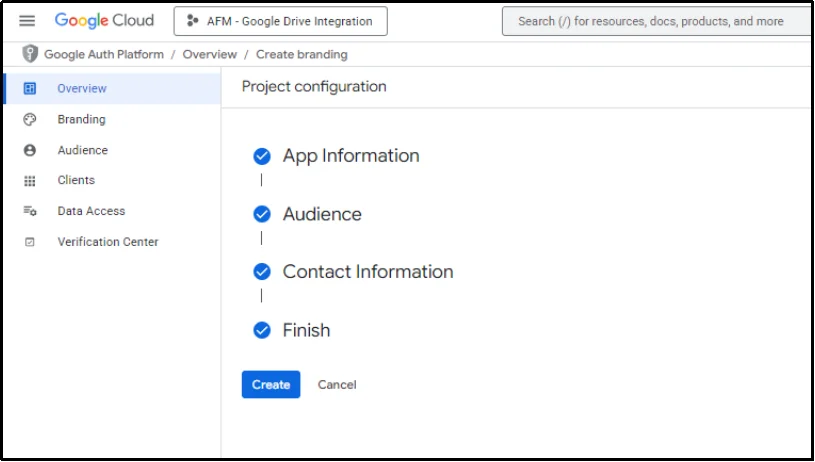
Task: Go to Overview breadcrumb link
Action: pos(209,55)
